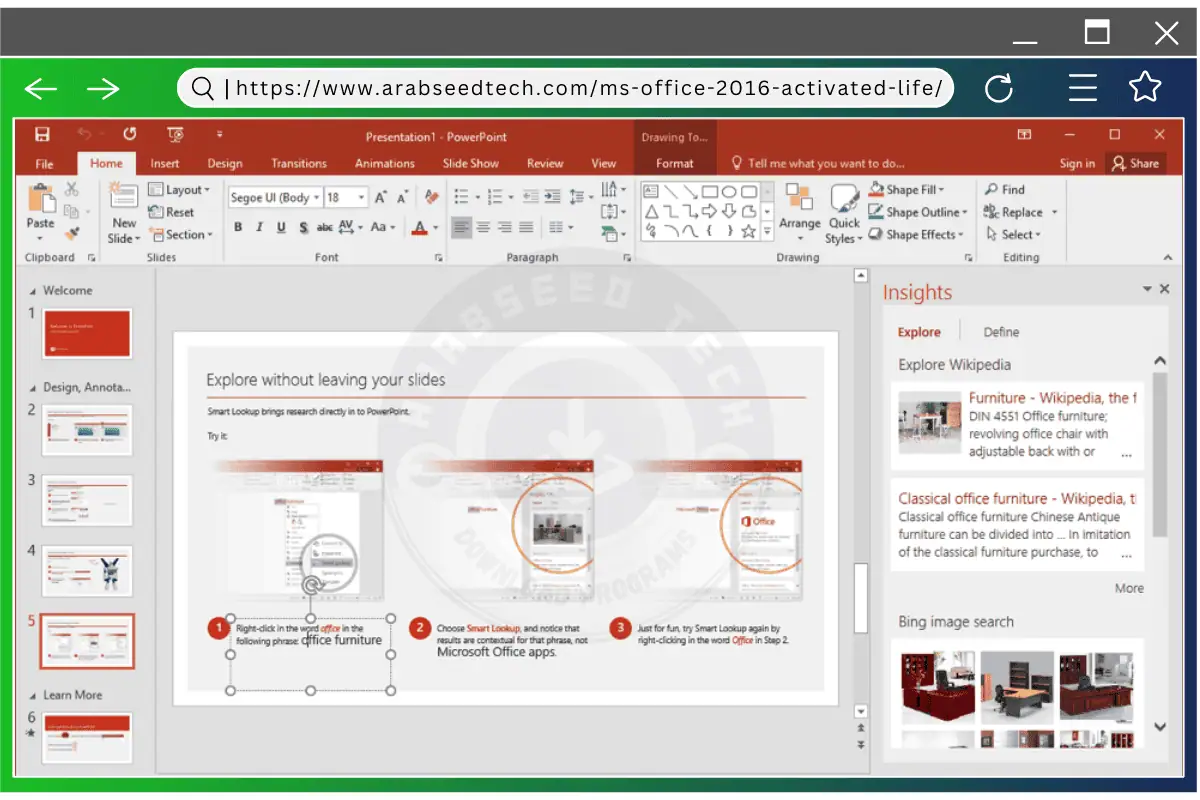This screenshot has height=800, width=1200.
Task: Pick the Arrow shape from Drawing gallery
Action: click(692, 192)
